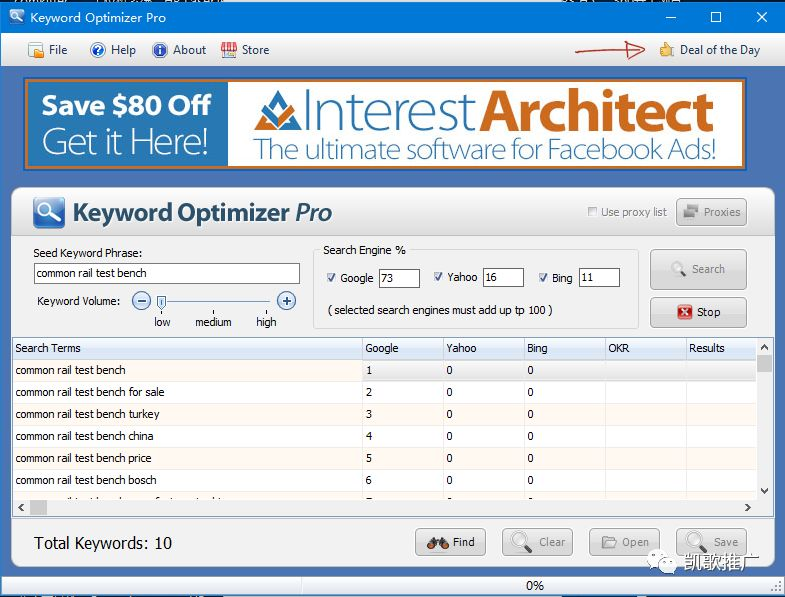Open the Store shop icon

229,50
